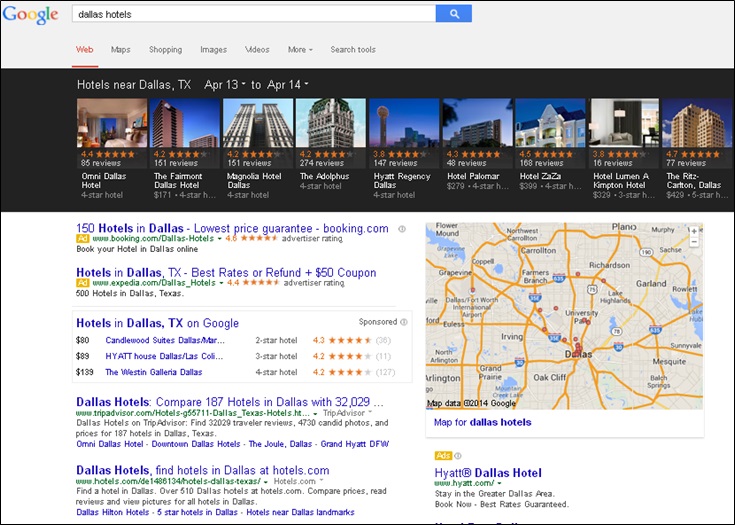Open the Expedia Best Rates or Refund ad

226,272
